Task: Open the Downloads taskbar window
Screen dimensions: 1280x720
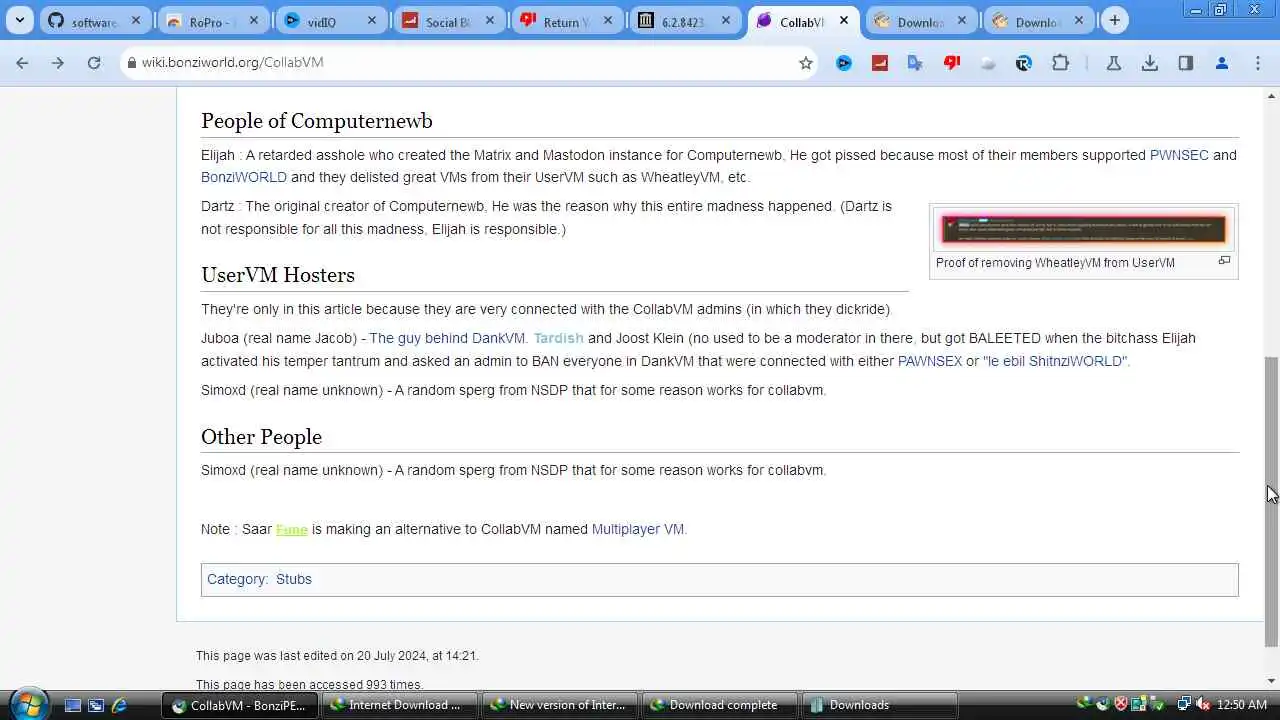Action: click(880, 705)
